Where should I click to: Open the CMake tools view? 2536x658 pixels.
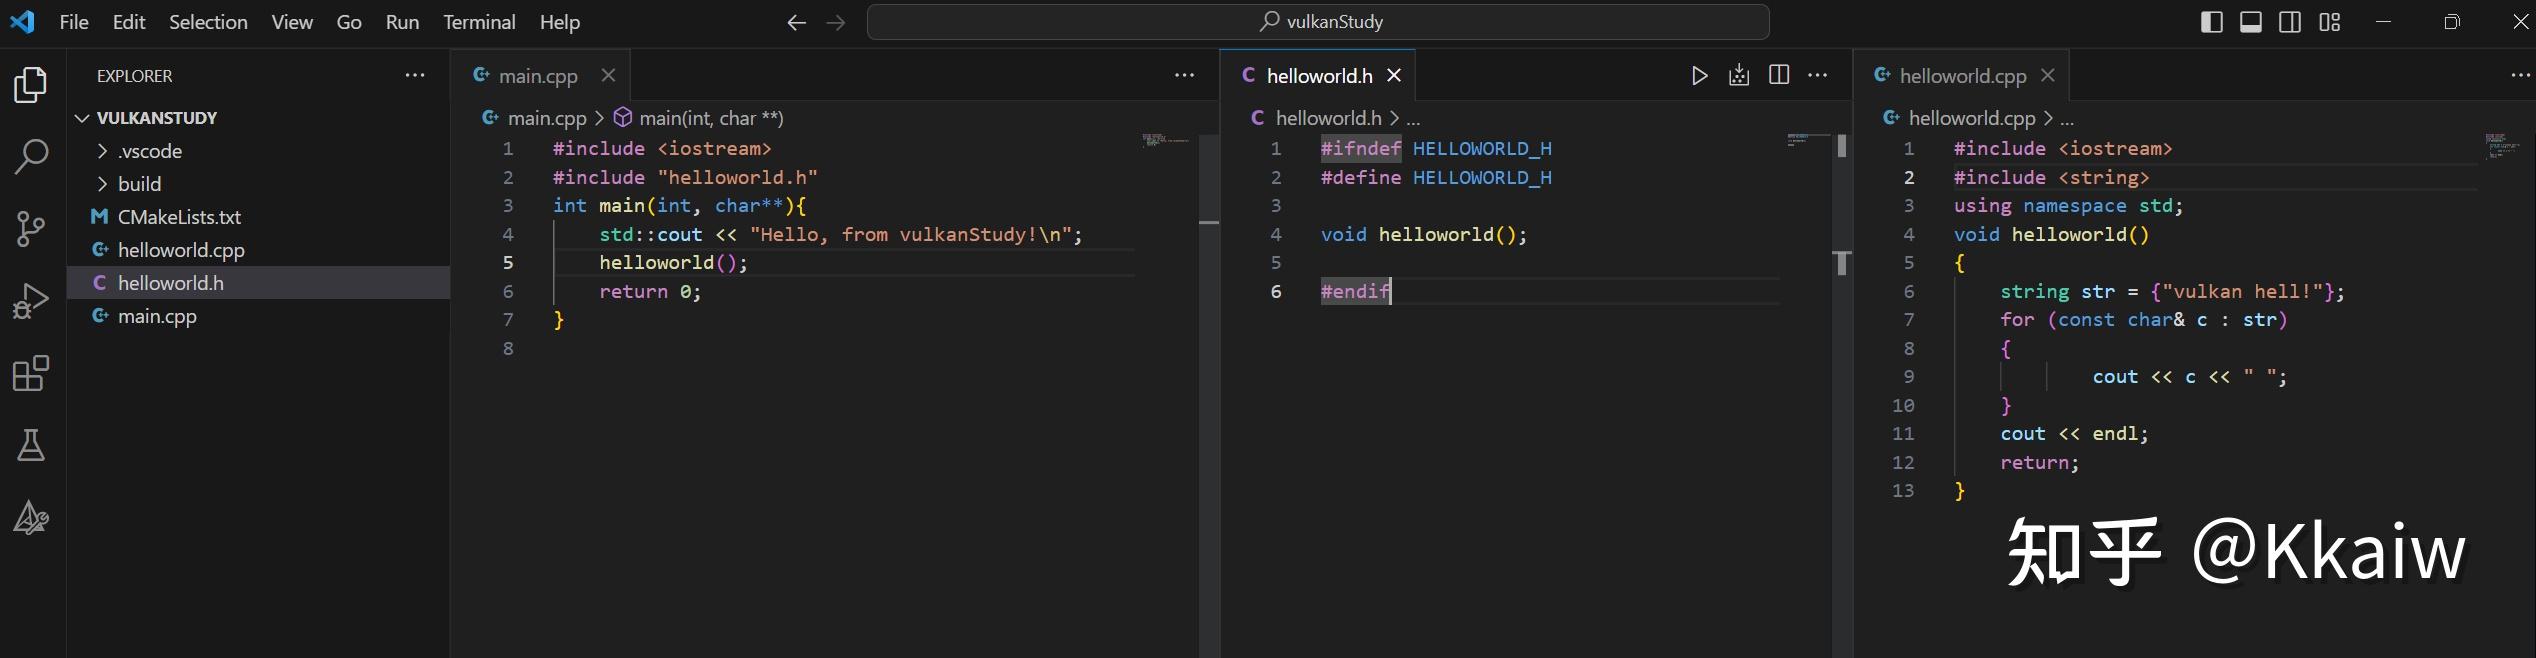point(31,518)
